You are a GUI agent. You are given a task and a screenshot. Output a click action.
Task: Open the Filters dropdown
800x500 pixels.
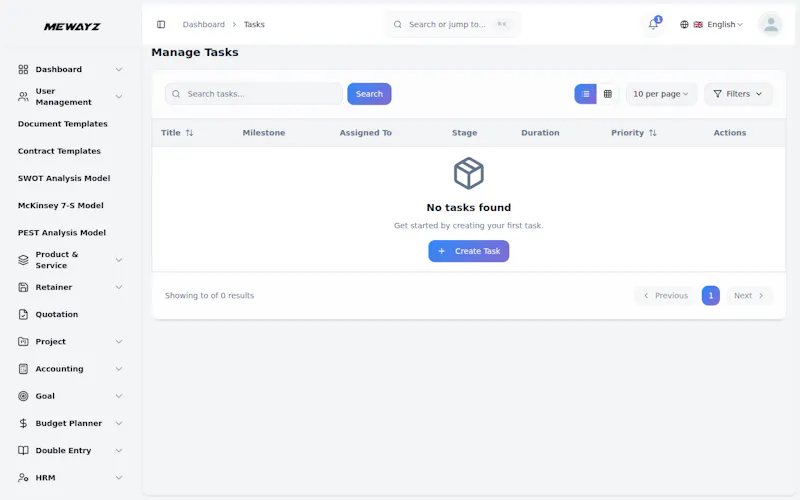coord(738,94)
